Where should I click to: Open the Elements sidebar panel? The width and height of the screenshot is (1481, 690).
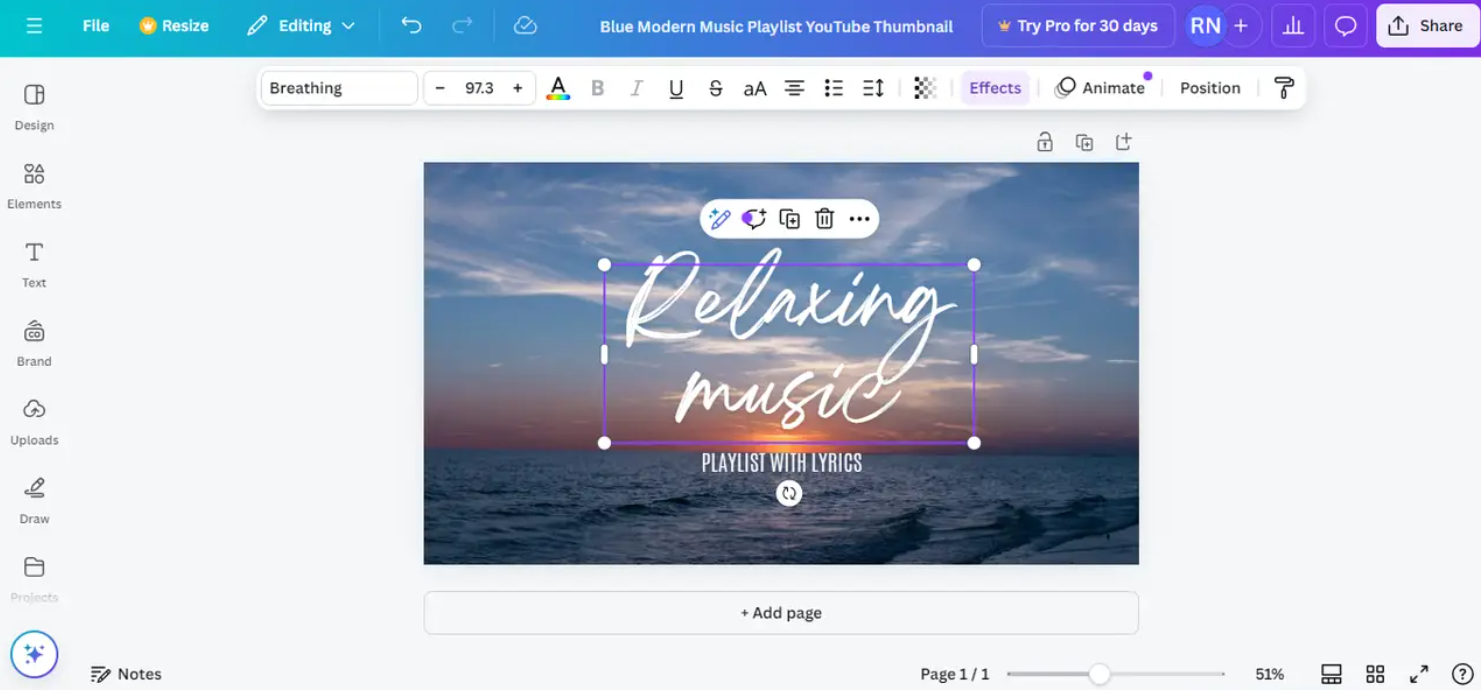click(x=34, y=186)
